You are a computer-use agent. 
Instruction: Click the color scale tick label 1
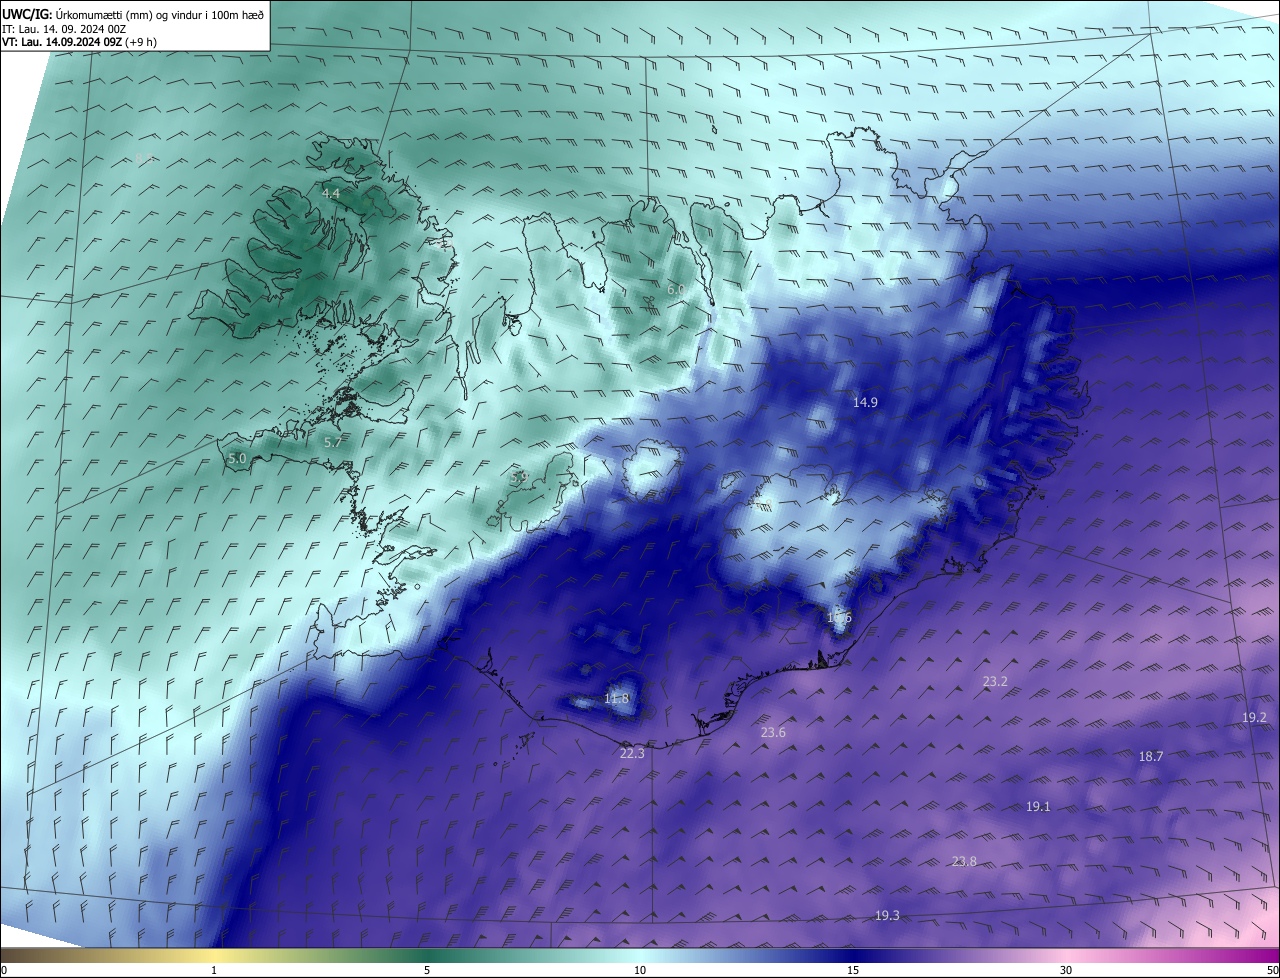[214, 970]
